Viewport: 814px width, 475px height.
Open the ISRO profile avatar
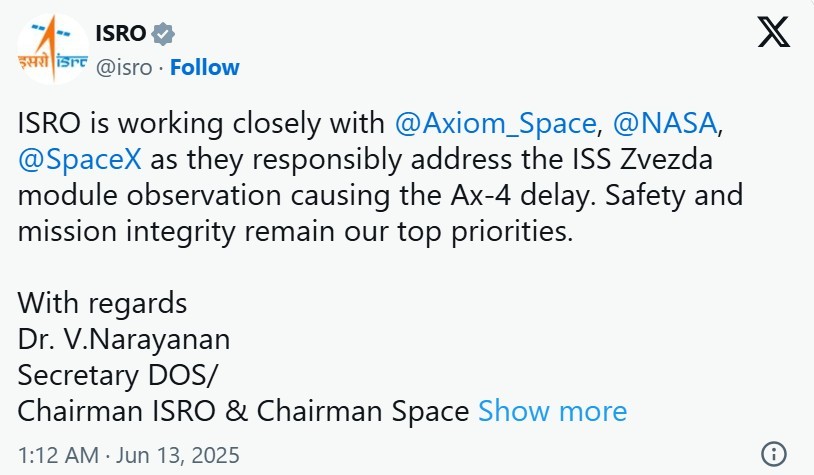(53, 49)
